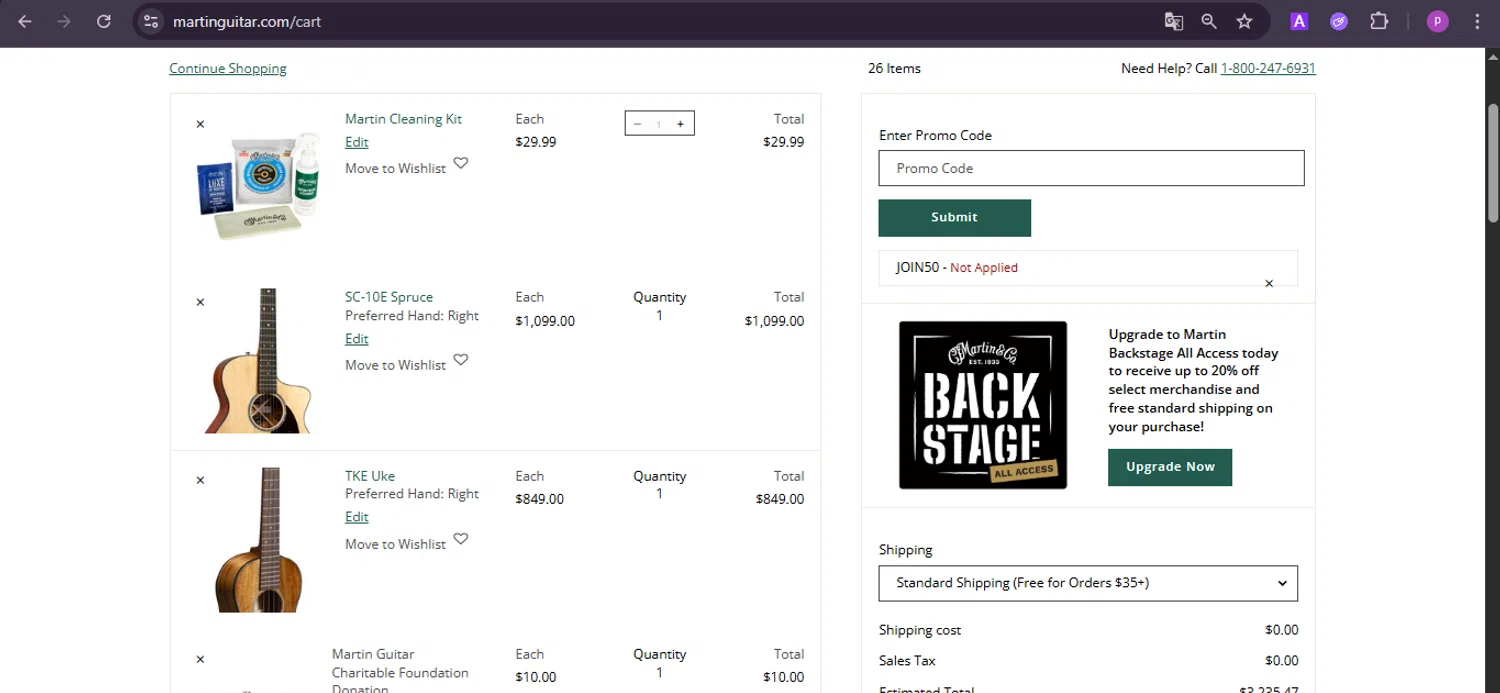Viewport: 1500px width, 693px height.
Task: Open the purple 'A' extension
Action: (1299, 21)
